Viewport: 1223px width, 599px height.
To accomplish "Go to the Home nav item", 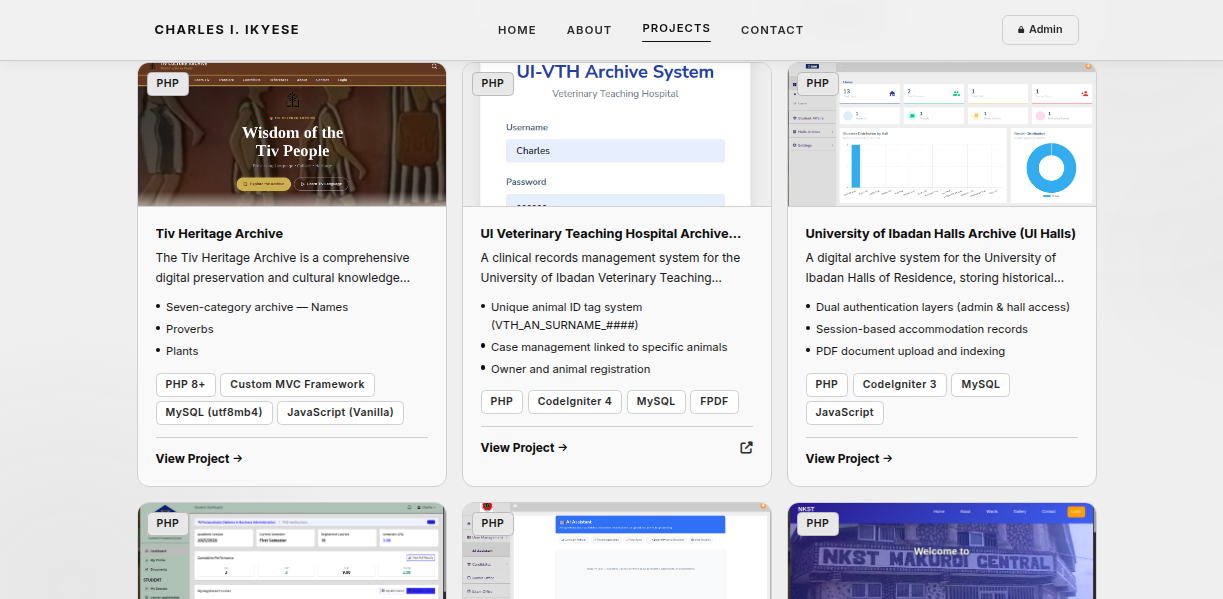I will point(517,30).
